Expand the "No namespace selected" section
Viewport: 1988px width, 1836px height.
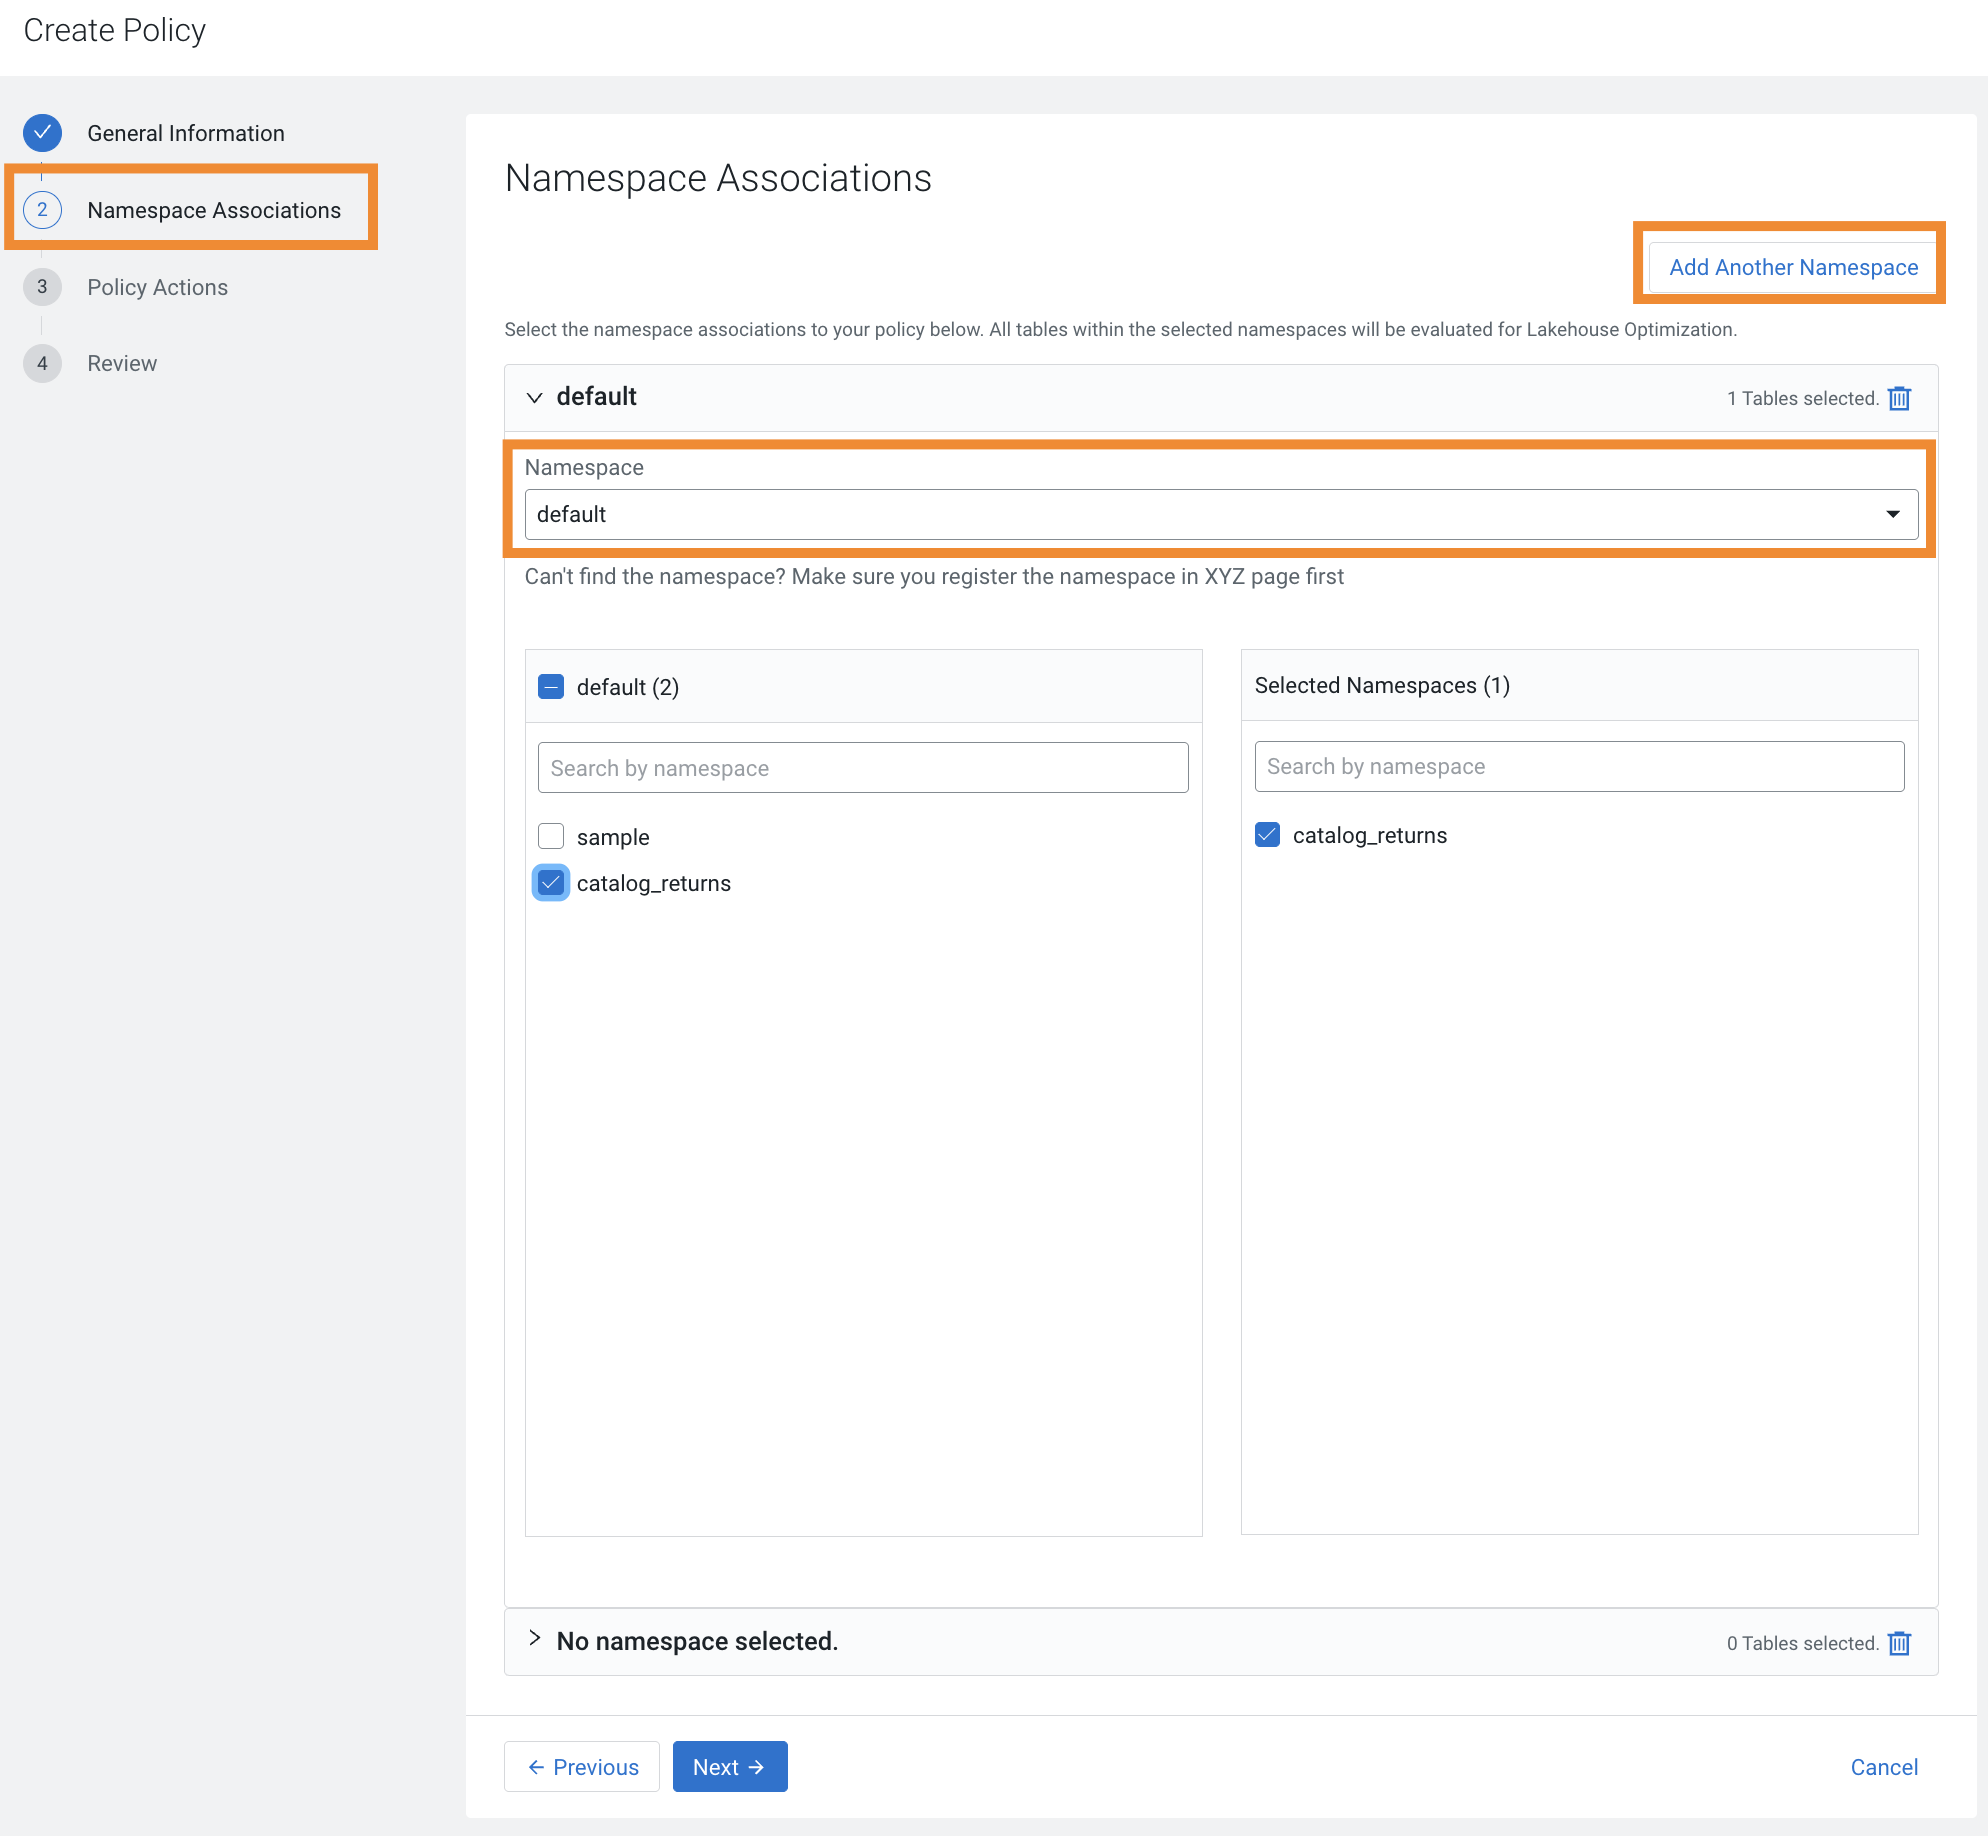[535, 1641]
